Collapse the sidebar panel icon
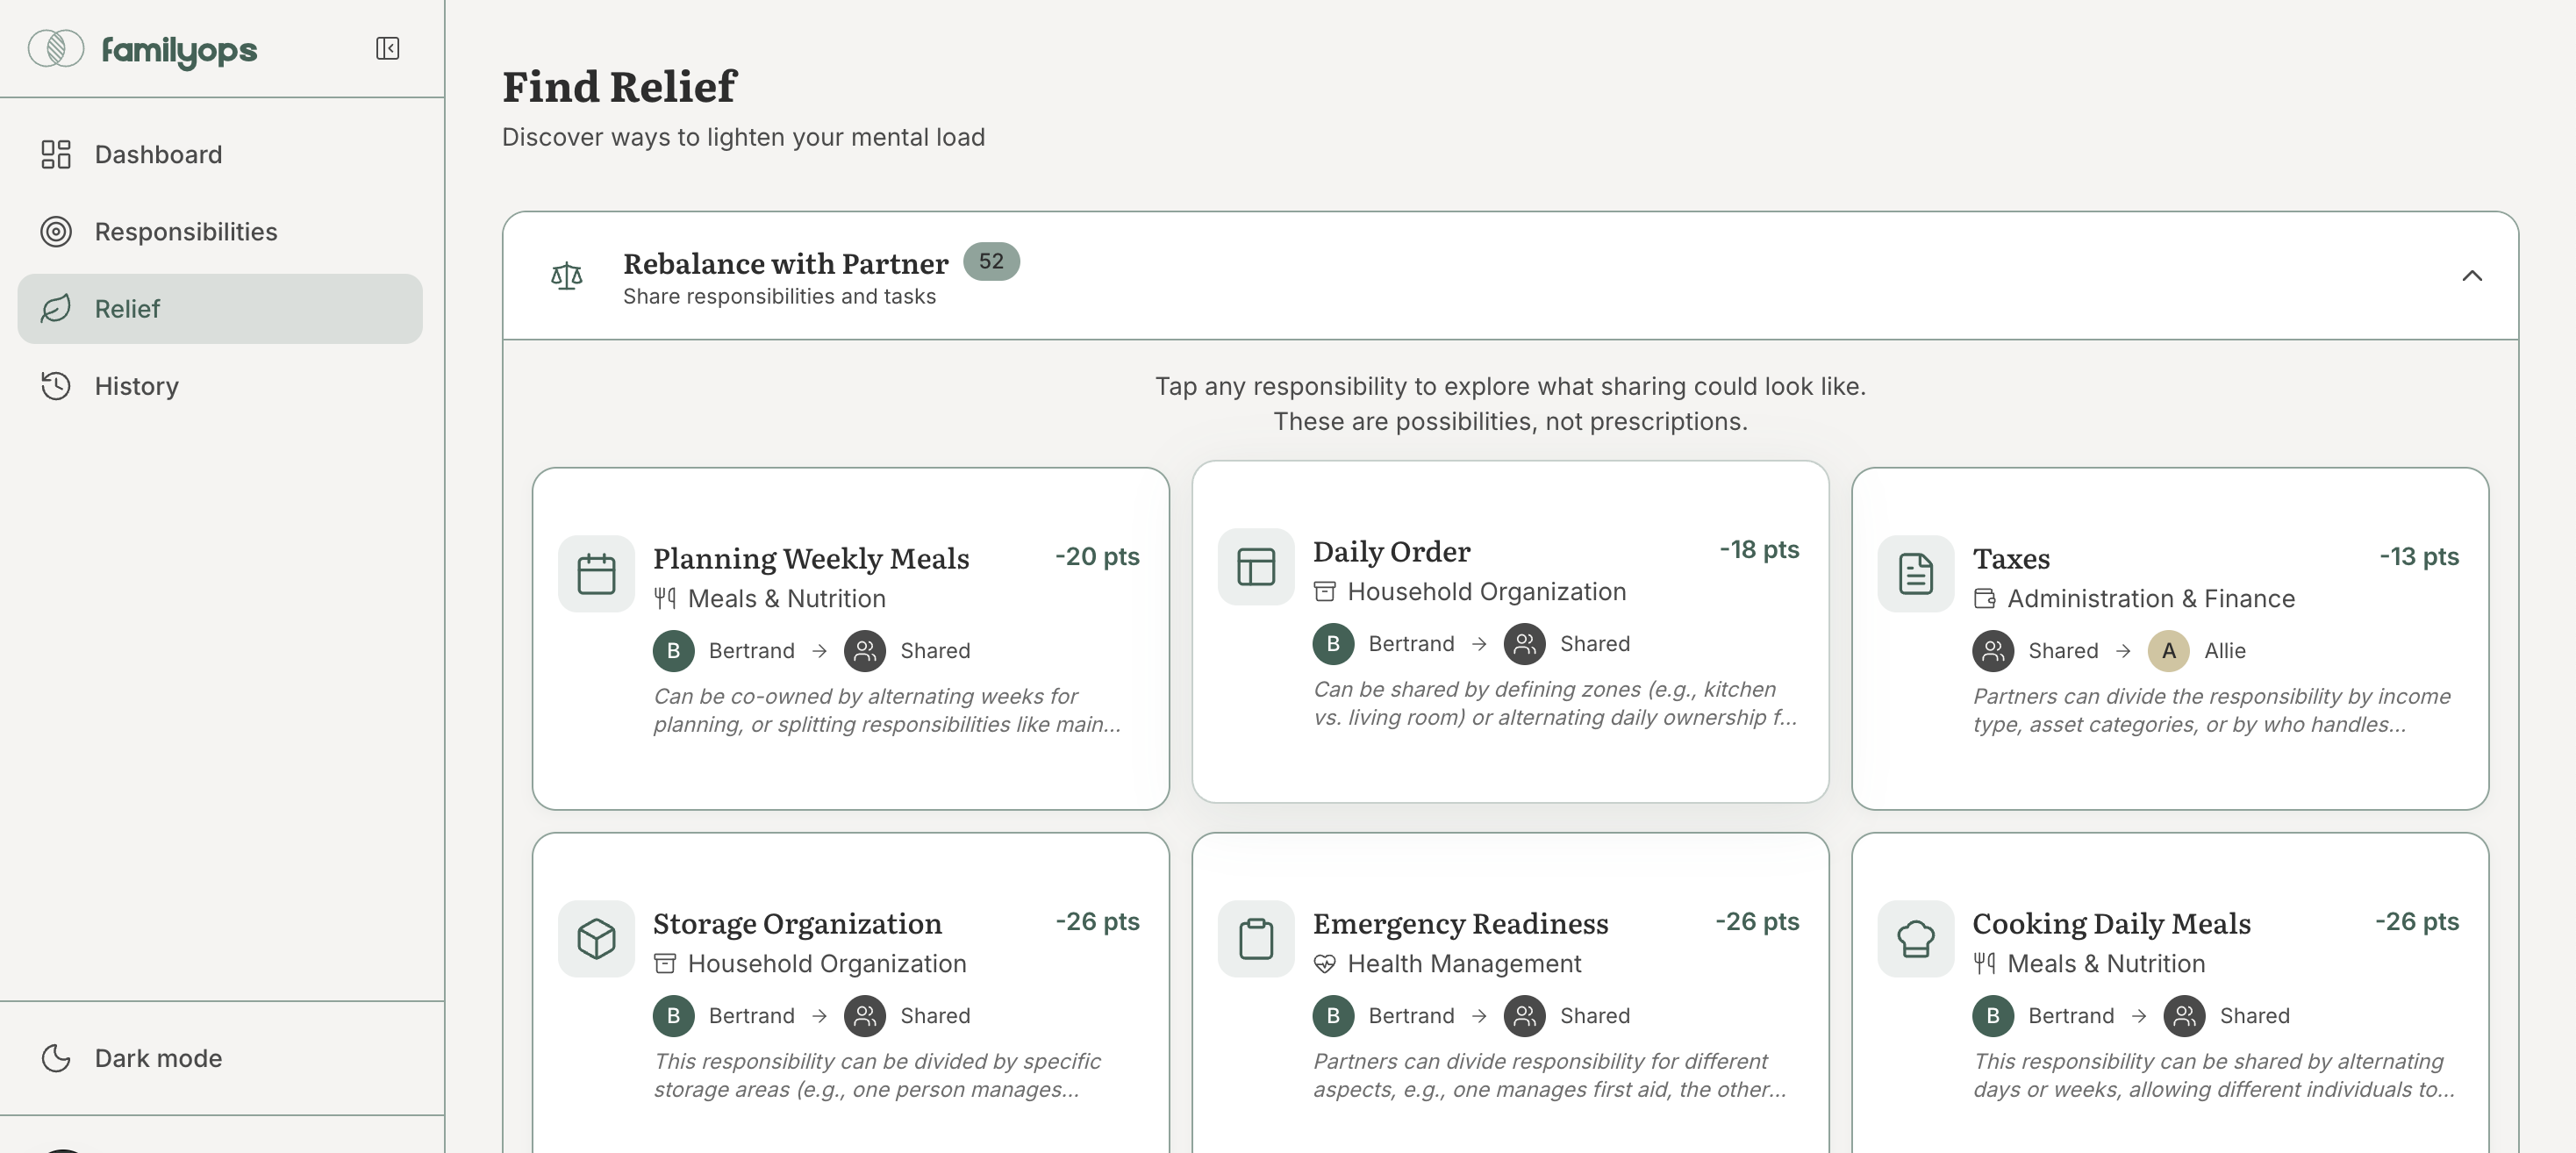This screenshot has width=2576, height=1153. pos(387,49)
